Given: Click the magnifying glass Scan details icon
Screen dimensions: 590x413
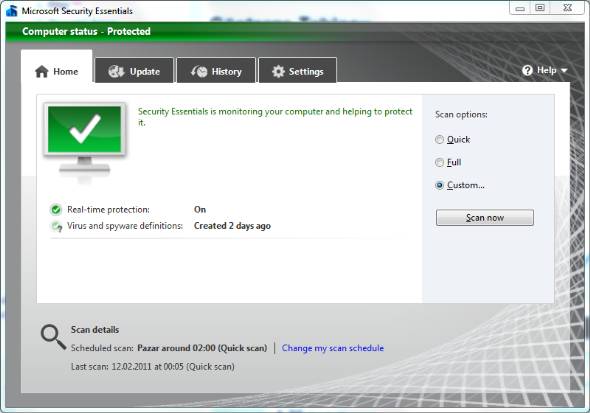Looking at the screenshot, I should click(53, 337).
